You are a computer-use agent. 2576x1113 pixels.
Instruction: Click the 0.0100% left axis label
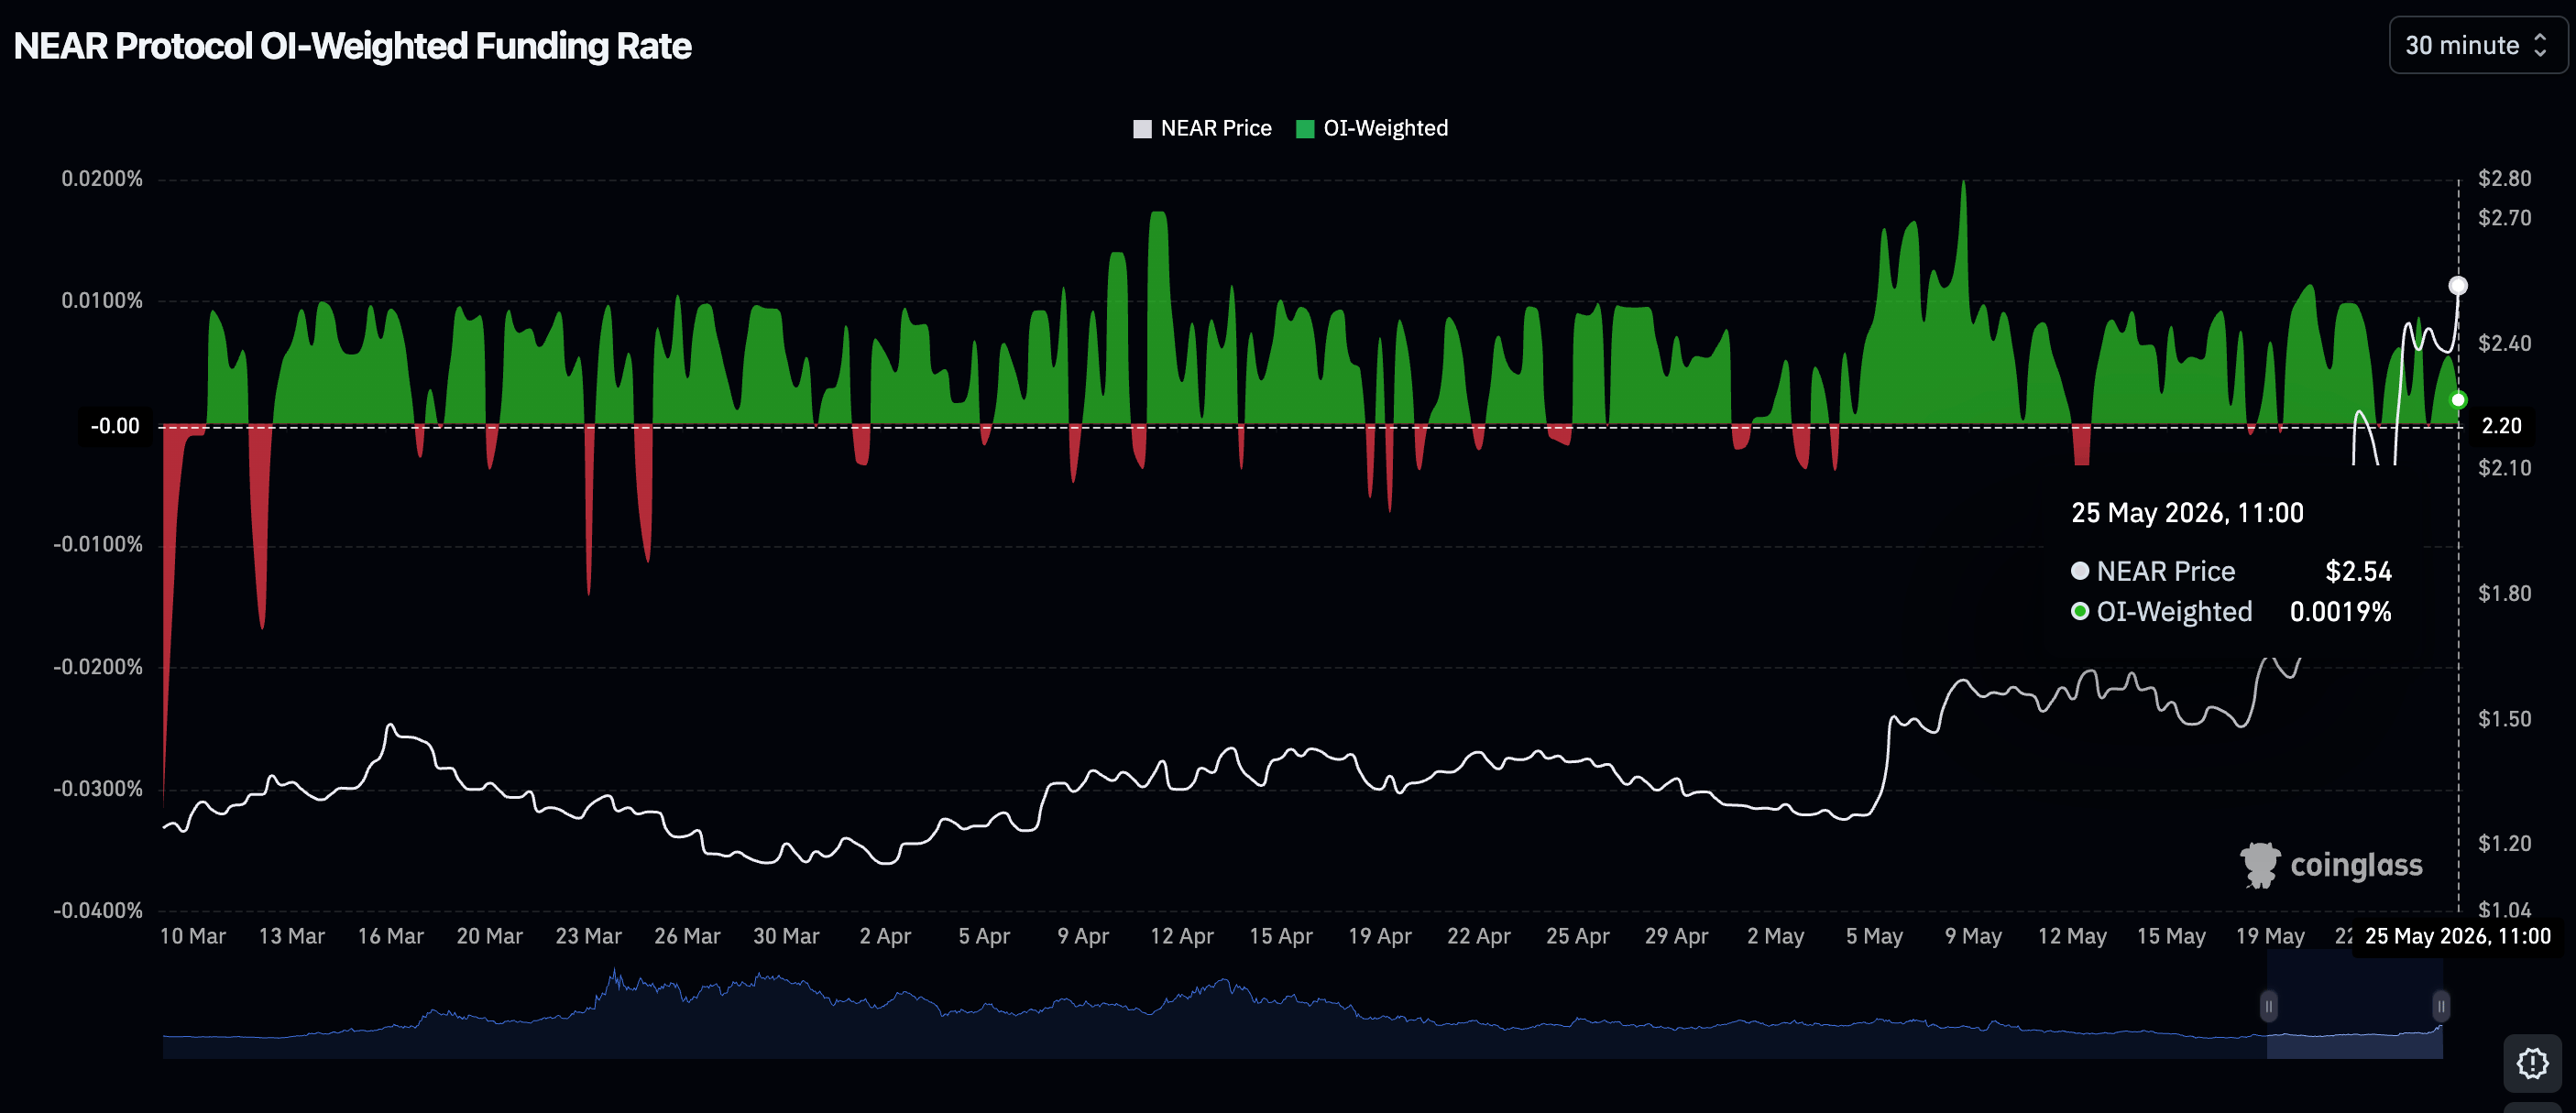coord(102,301)
